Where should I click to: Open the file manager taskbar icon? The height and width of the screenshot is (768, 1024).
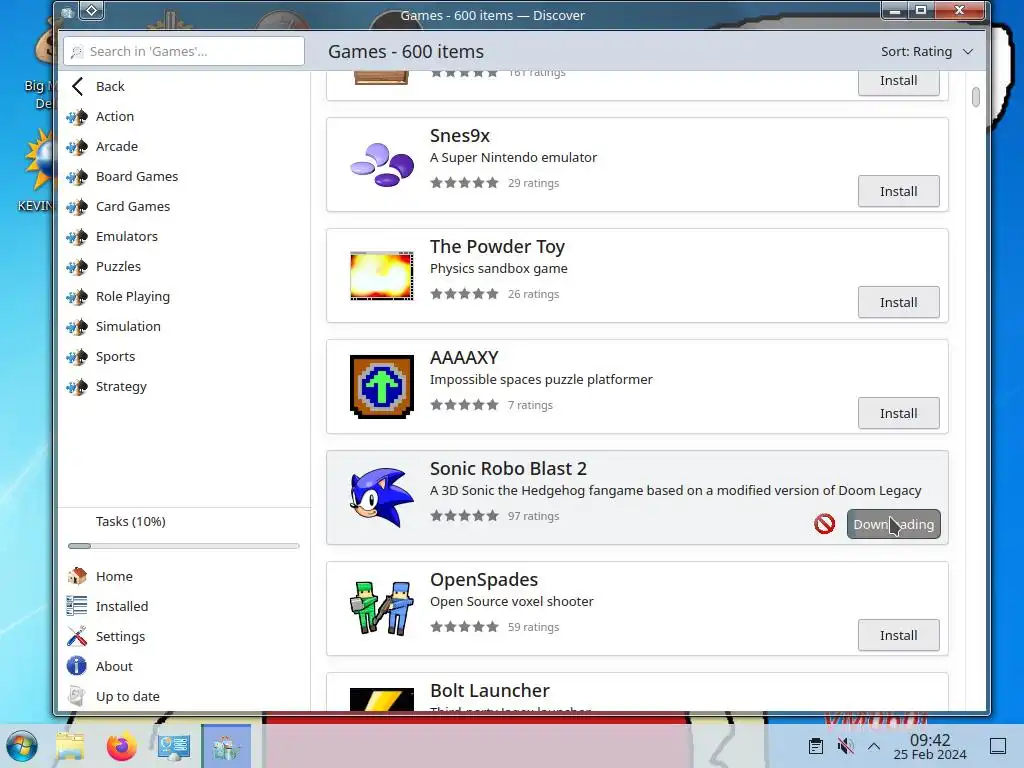tap(70, 746)
